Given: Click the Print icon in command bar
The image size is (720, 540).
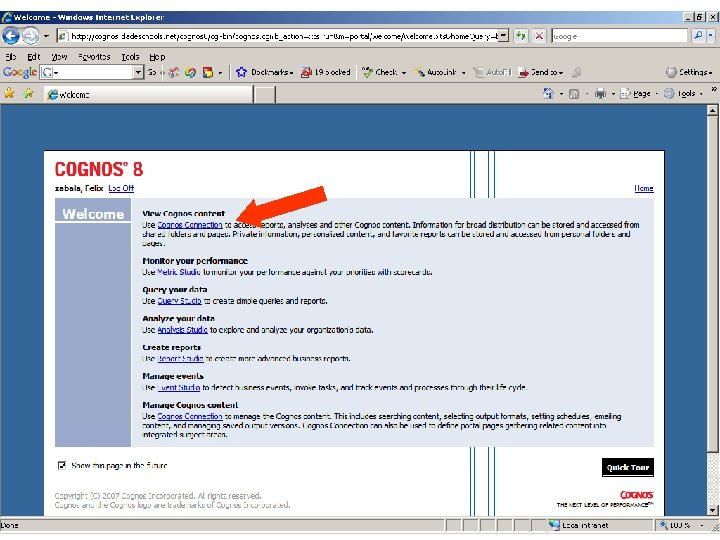Looking at the screenshot, I should pyautogui.click(x=600, y=94).
